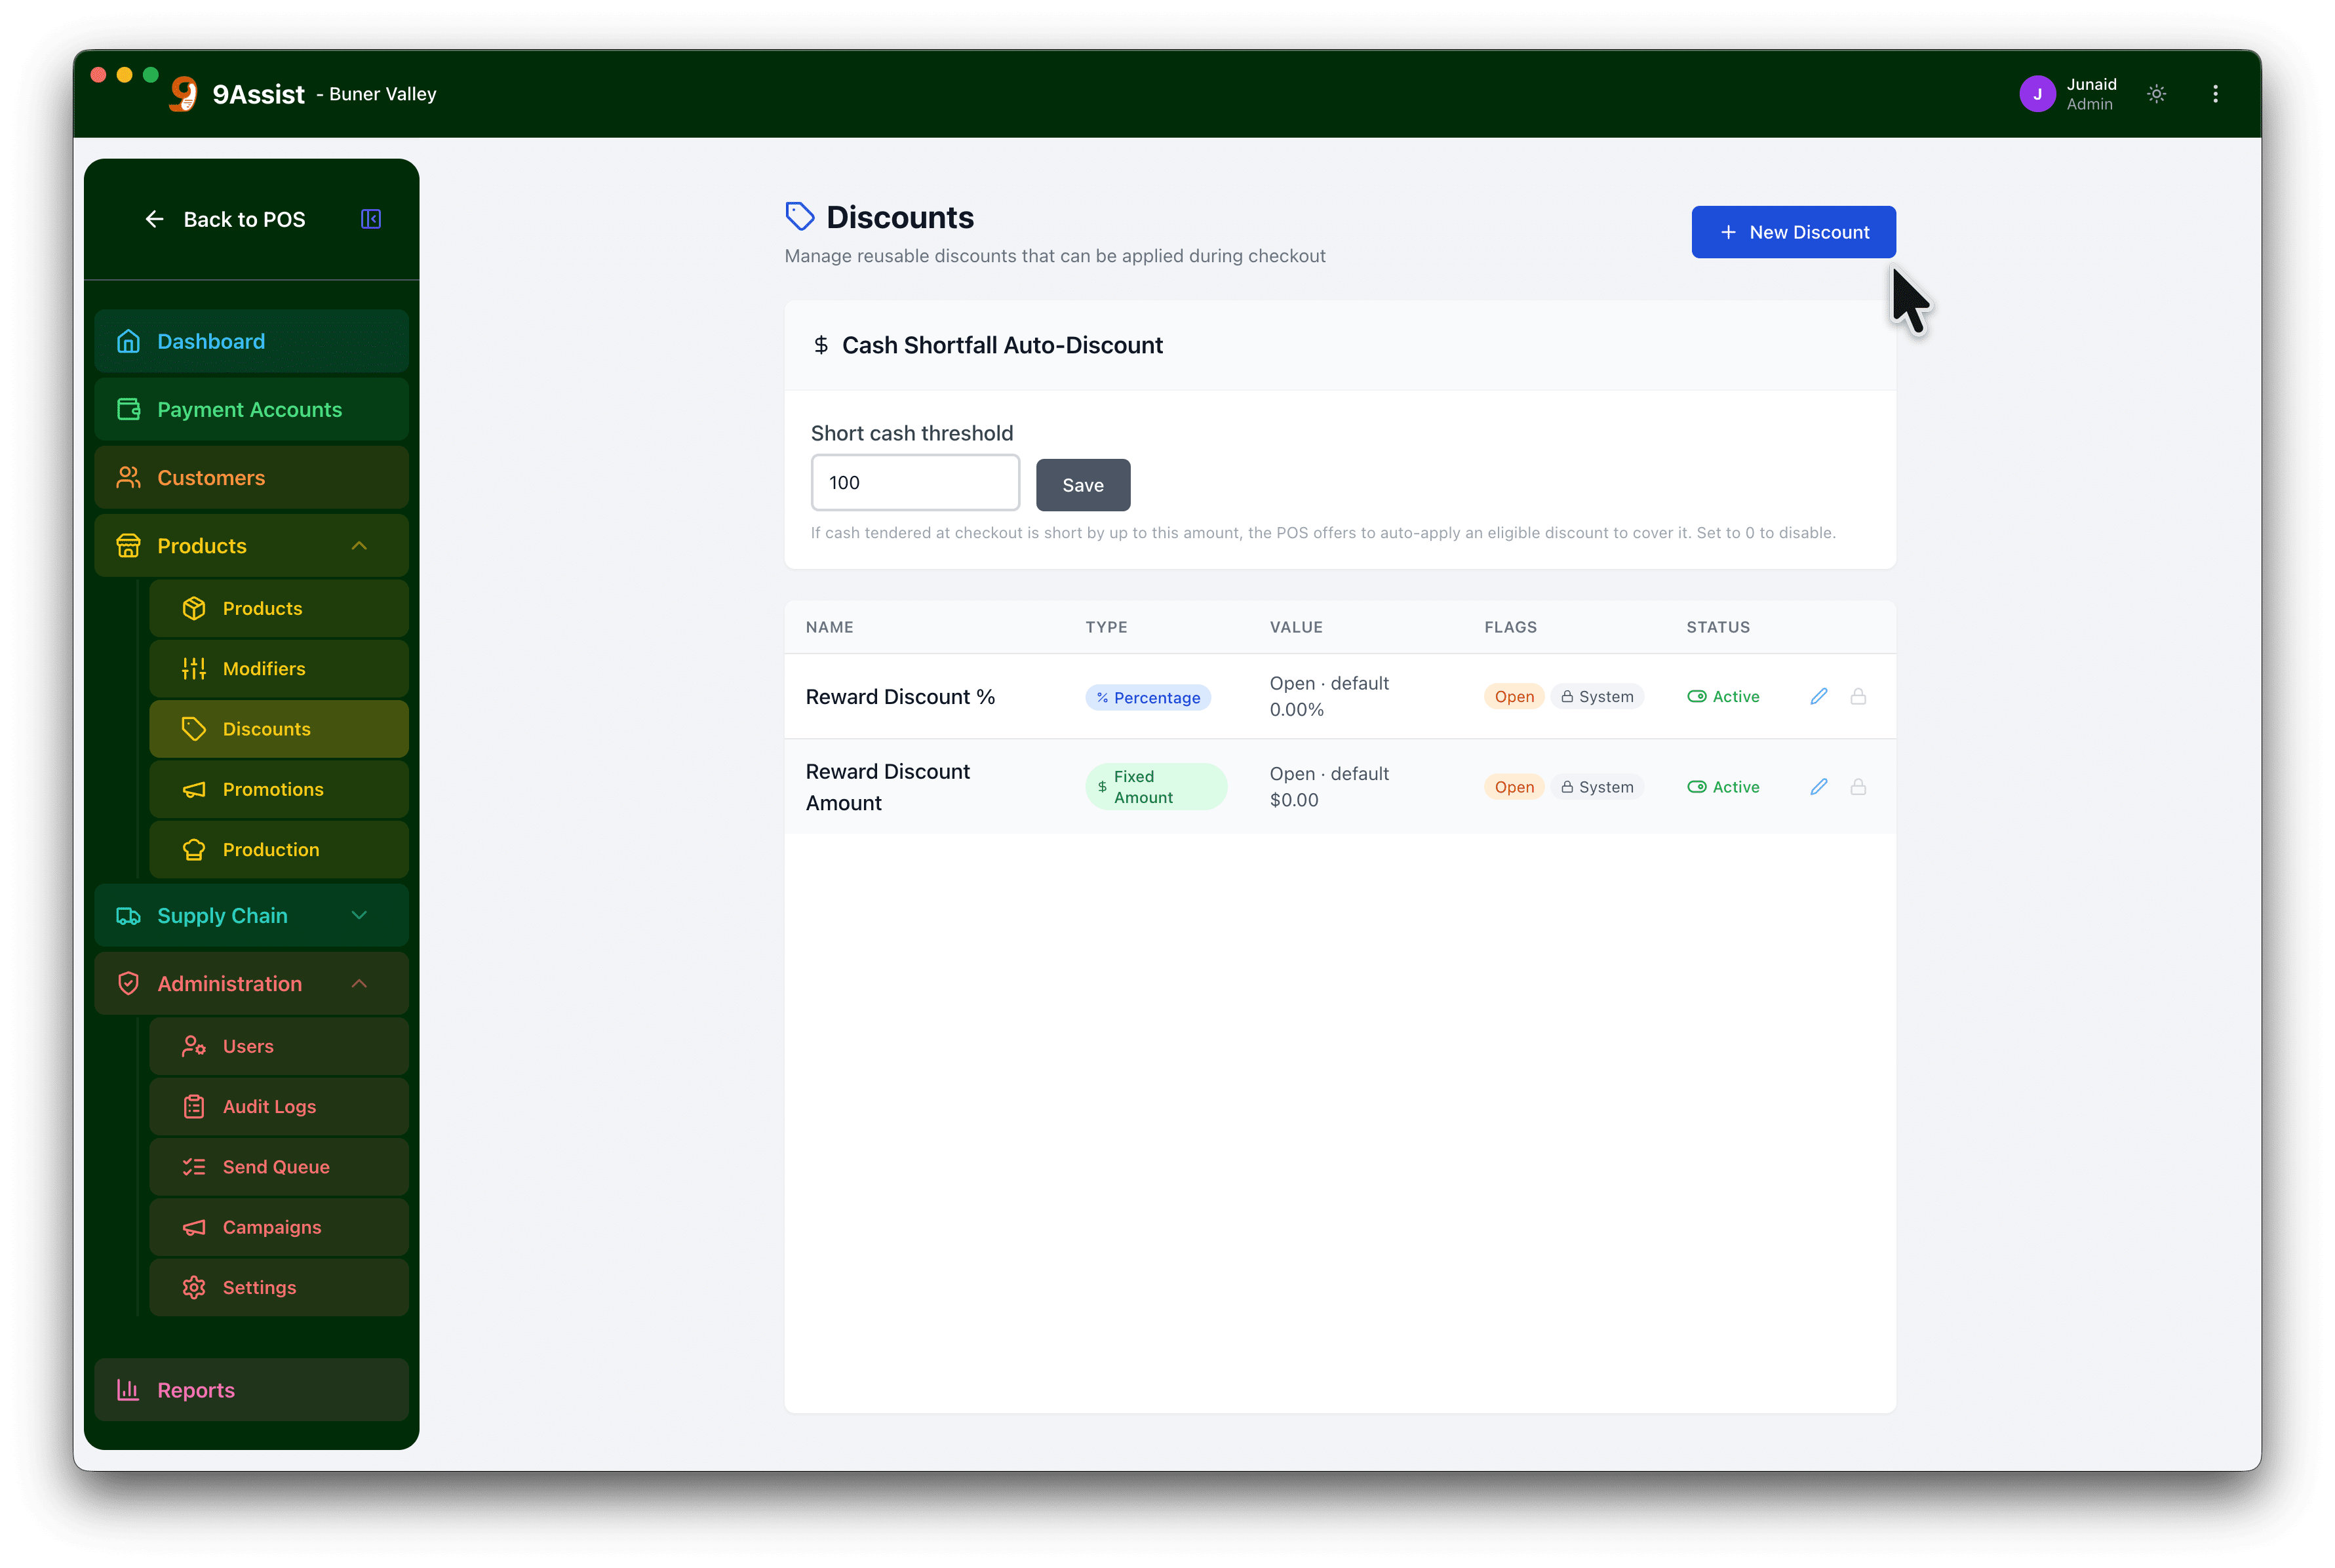Open Dashboard in the sidebar
The image size is (2335, 1568).
point(251,341)
